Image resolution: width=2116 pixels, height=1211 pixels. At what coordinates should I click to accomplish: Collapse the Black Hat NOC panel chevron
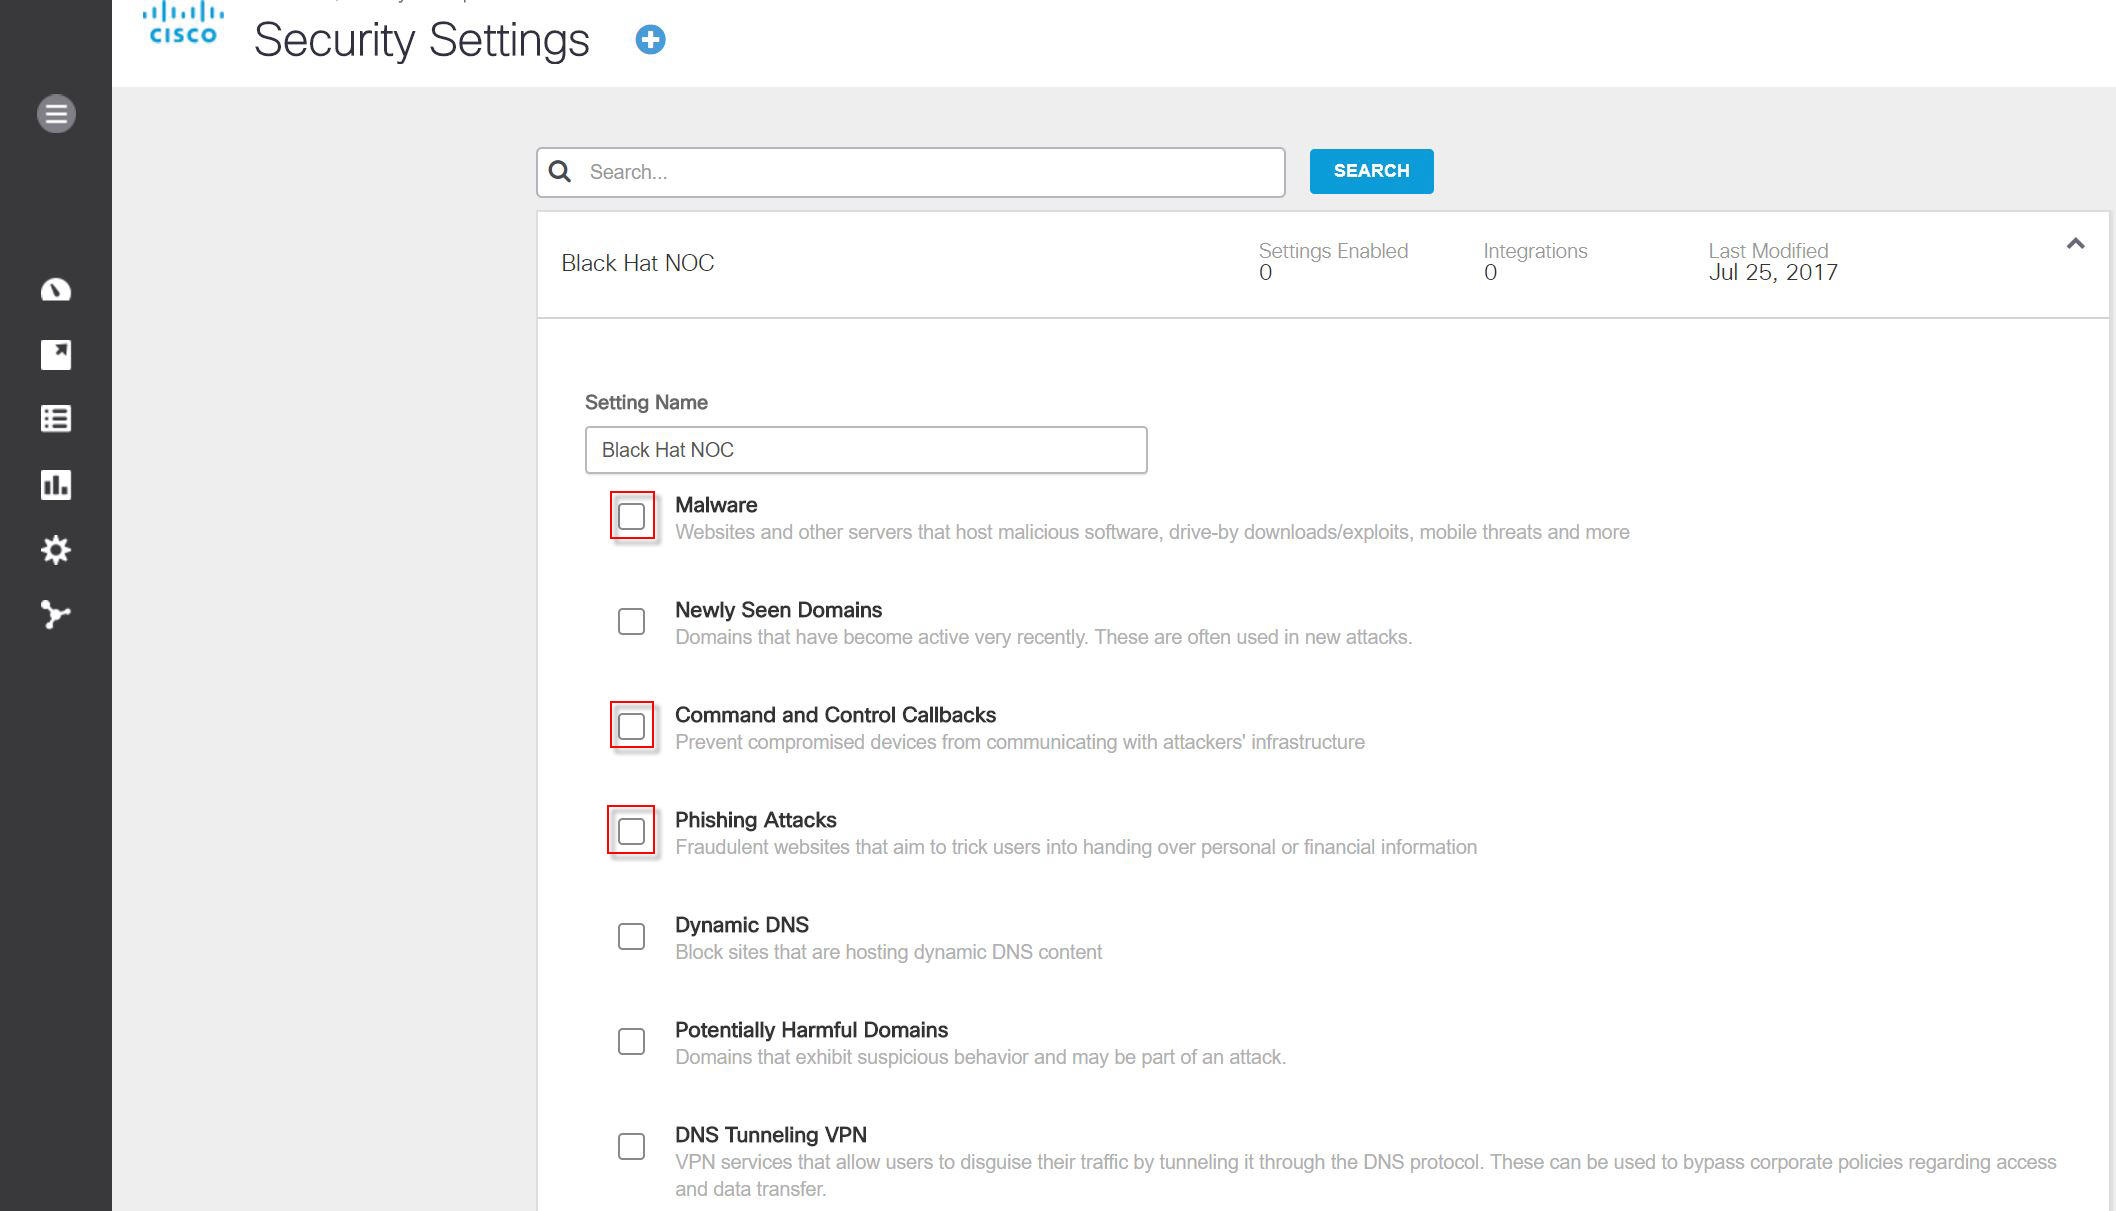pos(2075,244)
